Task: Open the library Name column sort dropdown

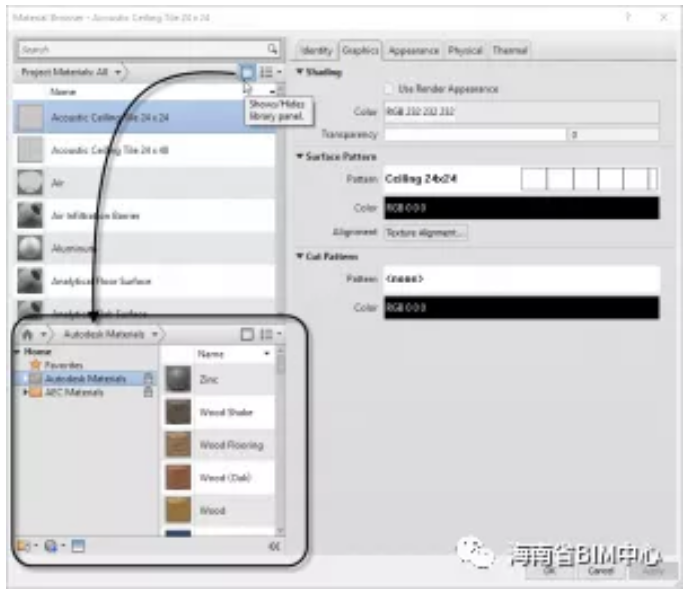Action: click(267, 354)
